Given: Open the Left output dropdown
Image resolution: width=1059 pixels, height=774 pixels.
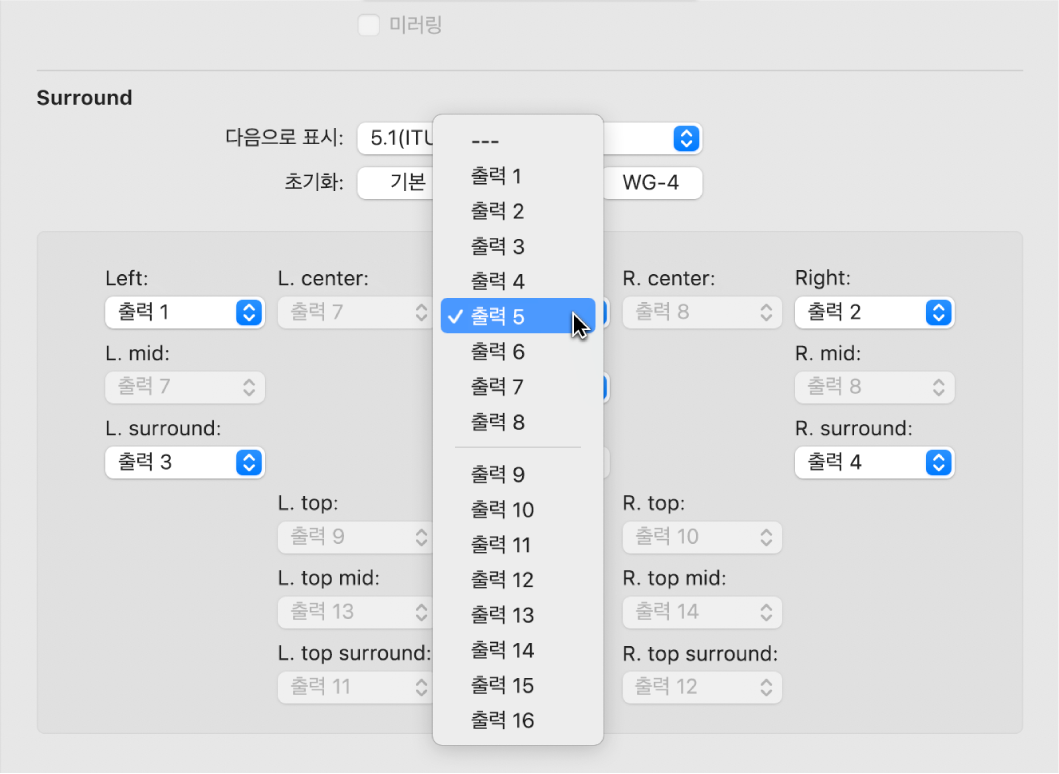Looking at the screenshot, I should pyautogui.click(x=184, y=312).
